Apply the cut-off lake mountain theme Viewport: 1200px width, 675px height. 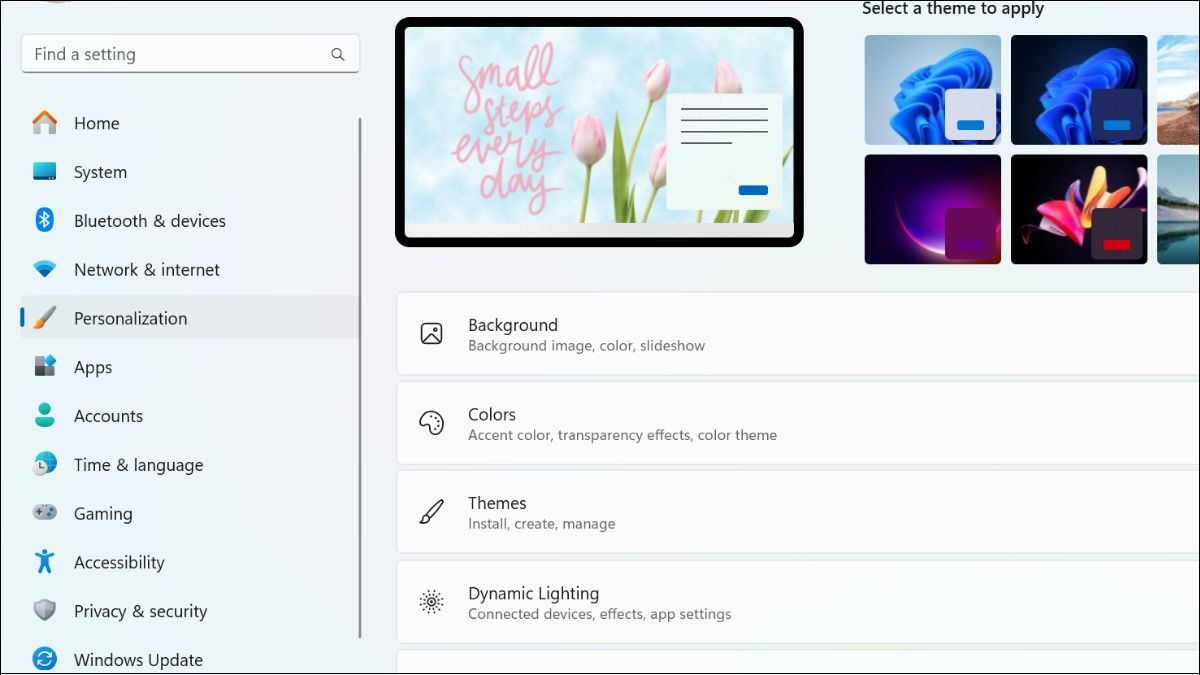click(x=1179, y=209)
